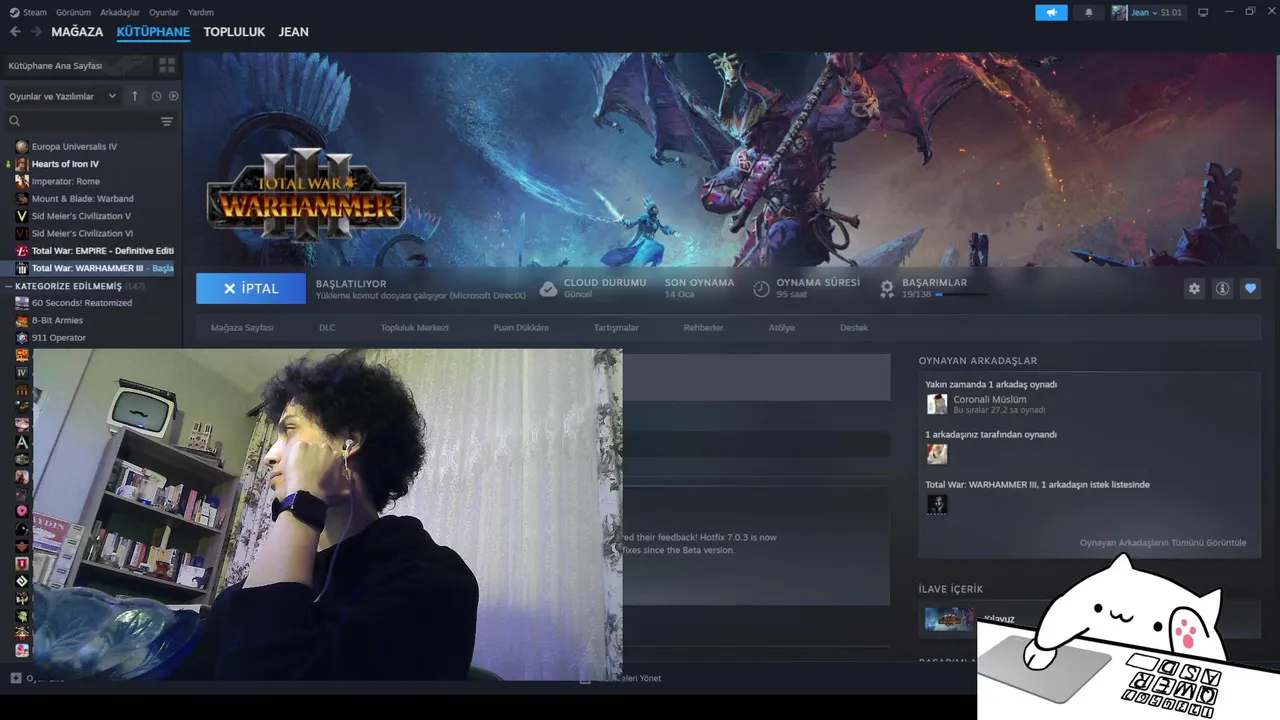
Task: Open the notifications bell
Action: tap(1089, 12)
